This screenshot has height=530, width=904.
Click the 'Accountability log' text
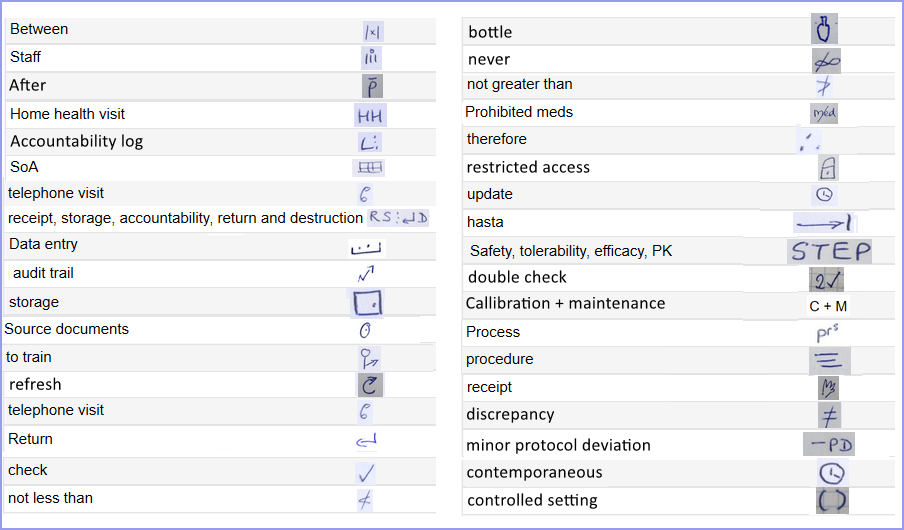tap(77, 141)
